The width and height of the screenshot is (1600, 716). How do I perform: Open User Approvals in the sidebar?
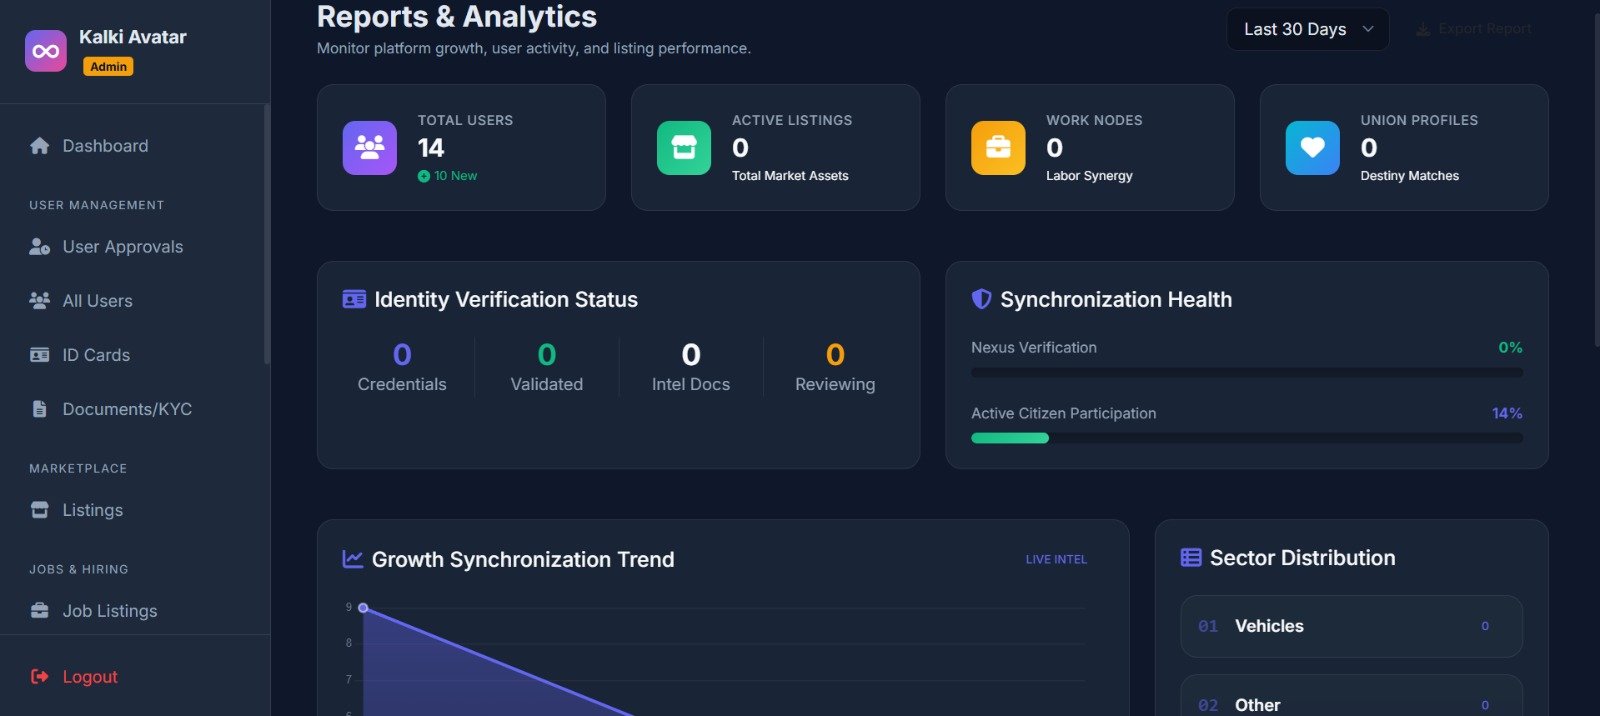122,247
